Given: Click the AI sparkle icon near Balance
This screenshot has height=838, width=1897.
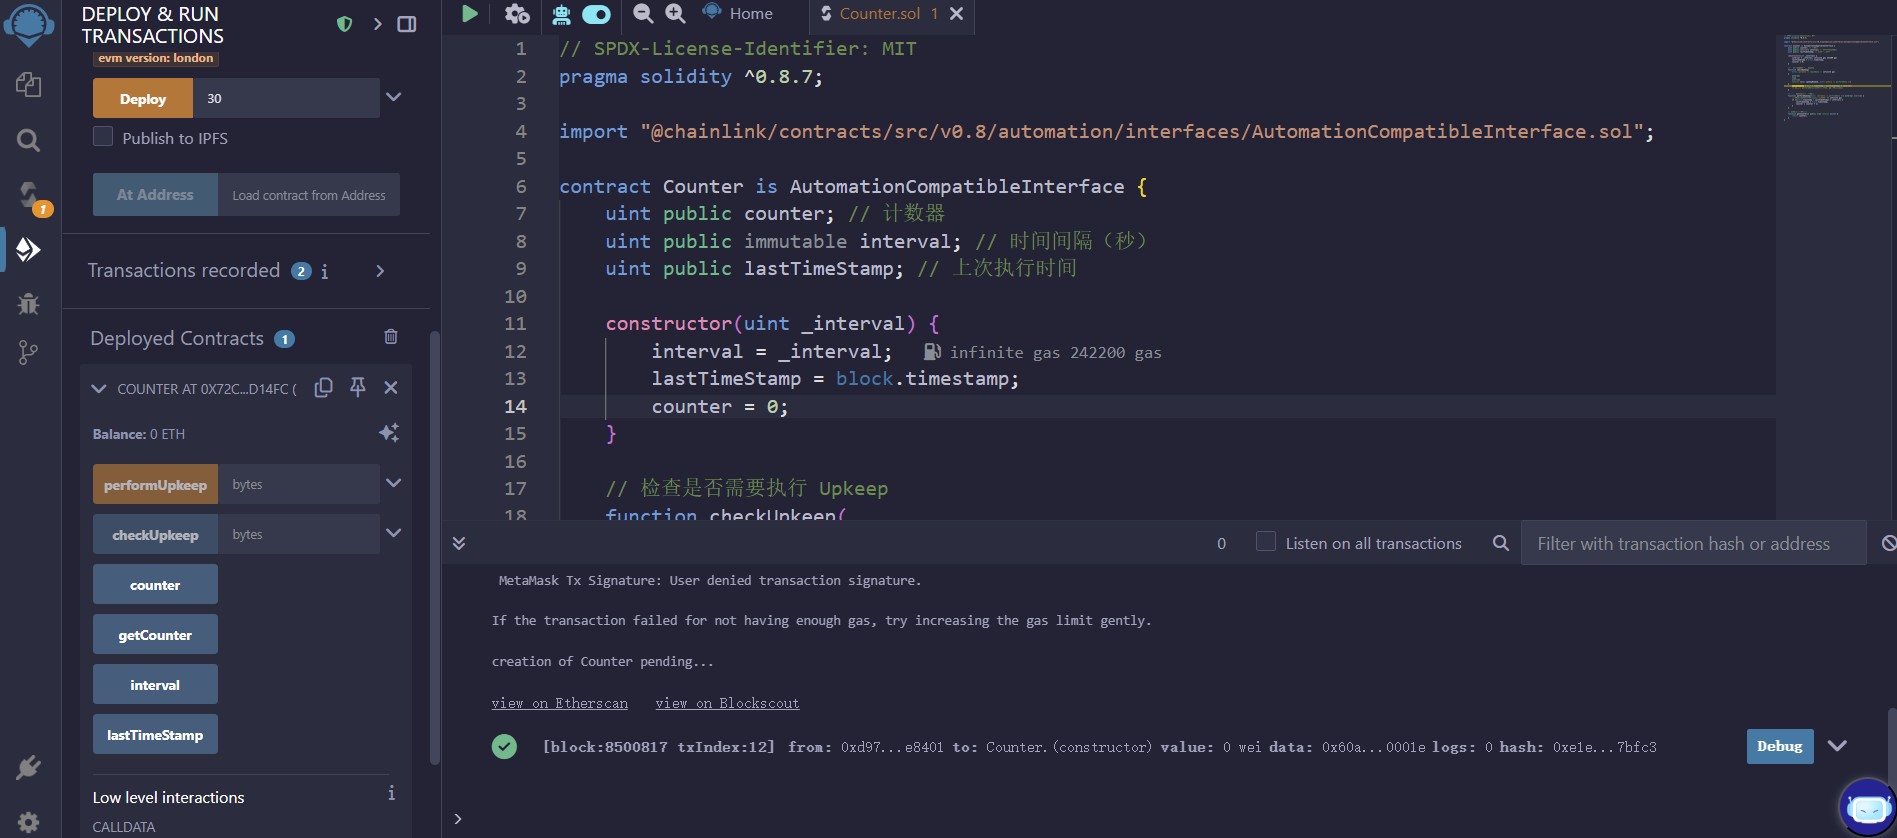Looking at the screenshot, I should [389, 432].
